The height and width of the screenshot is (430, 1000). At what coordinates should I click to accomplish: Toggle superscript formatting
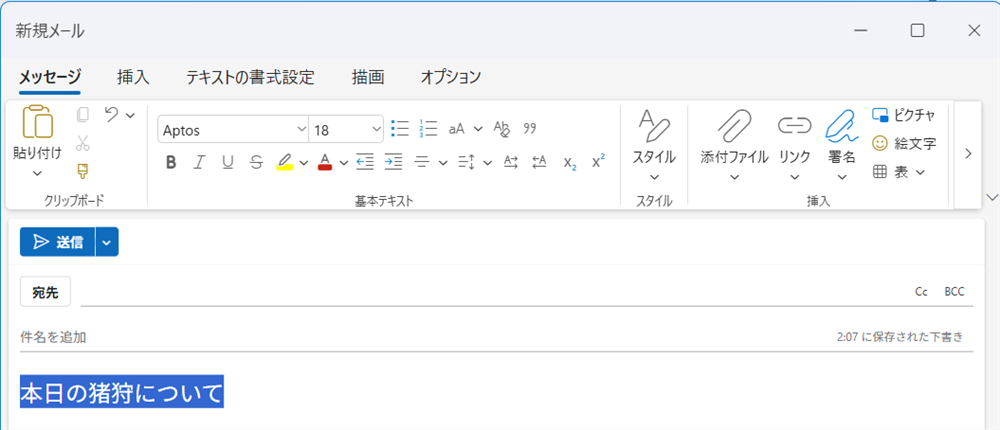598,161
